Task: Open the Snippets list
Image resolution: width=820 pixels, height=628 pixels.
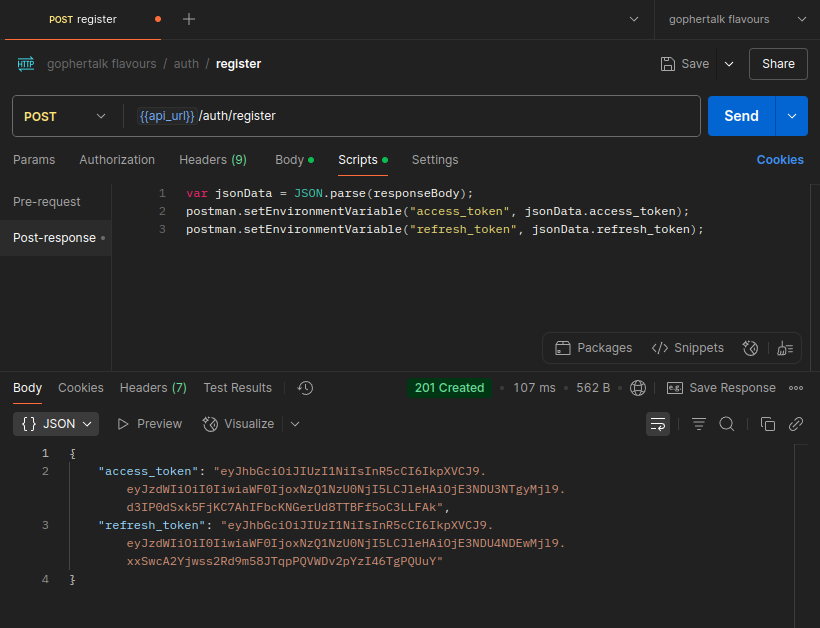Action: [x=688, y=348]
